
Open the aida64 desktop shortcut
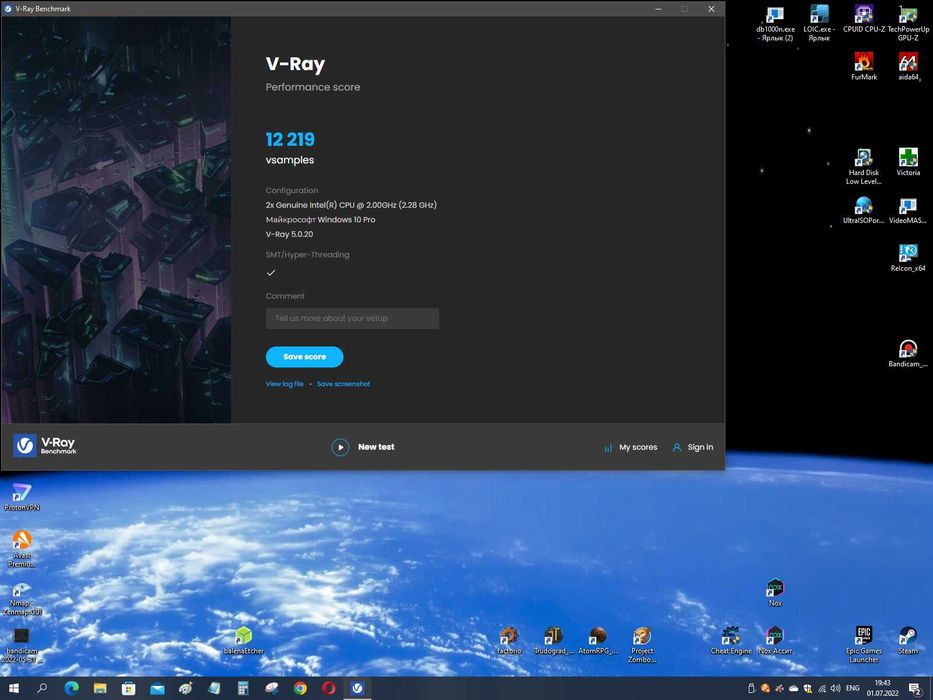(x=908, y=66)
